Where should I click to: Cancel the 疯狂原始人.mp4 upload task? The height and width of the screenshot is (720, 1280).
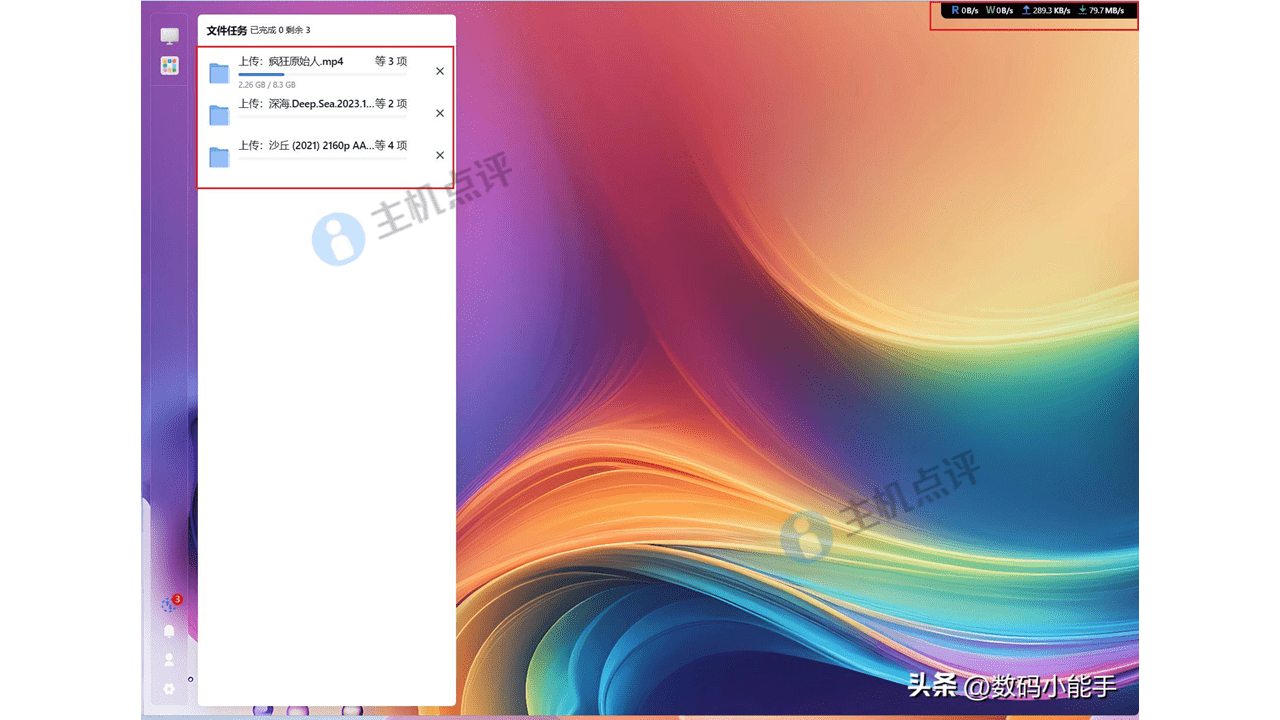(x=440, y=72)
